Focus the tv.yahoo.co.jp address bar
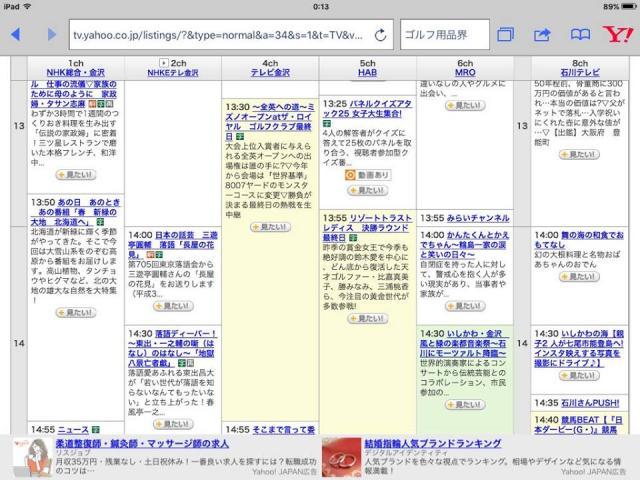The image size is (640, 480). click(x=231, y=35)
